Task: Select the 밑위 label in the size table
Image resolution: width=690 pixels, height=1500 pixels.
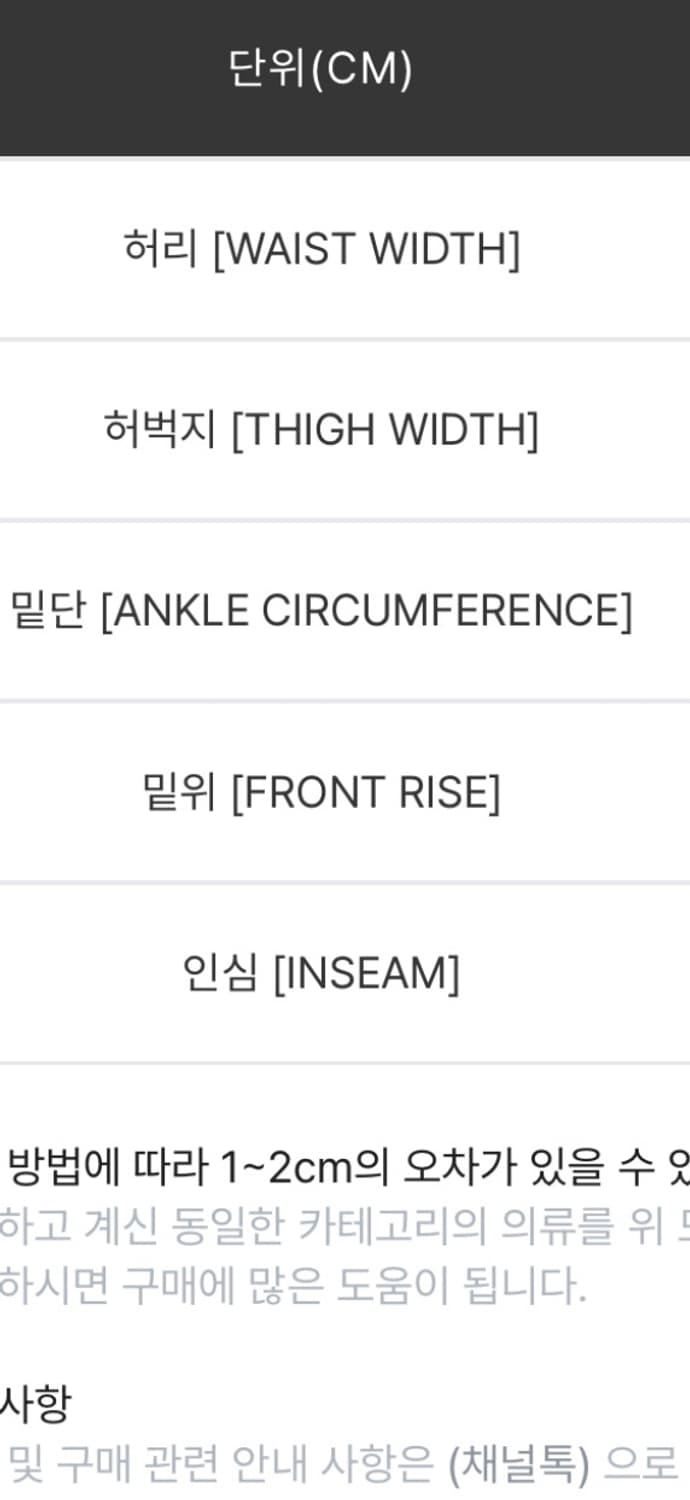Action: pos(180,792)
